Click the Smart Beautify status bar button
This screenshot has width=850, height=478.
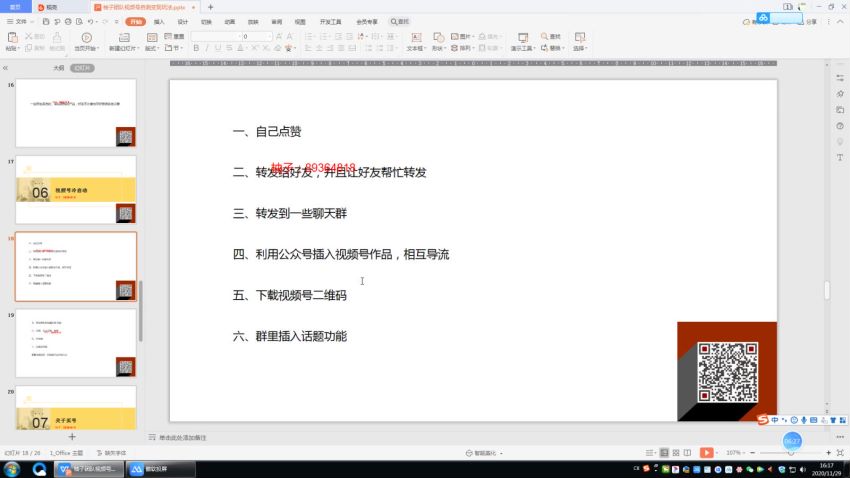coord(484,453)
